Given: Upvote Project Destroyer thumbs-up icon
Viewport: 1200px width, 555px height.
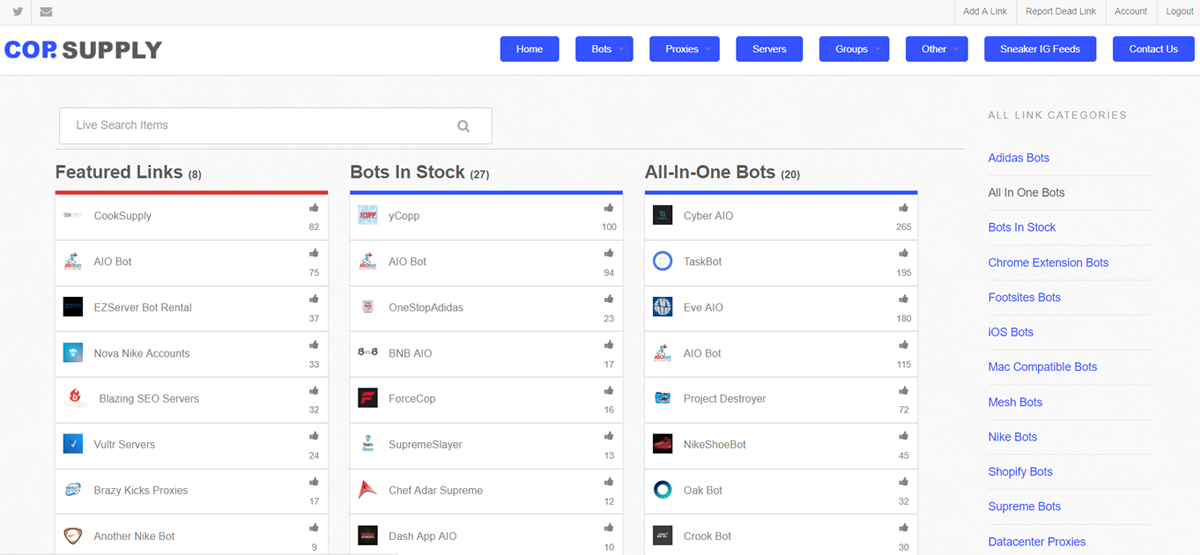Looking at the screenshot, I should click(904, 390).
